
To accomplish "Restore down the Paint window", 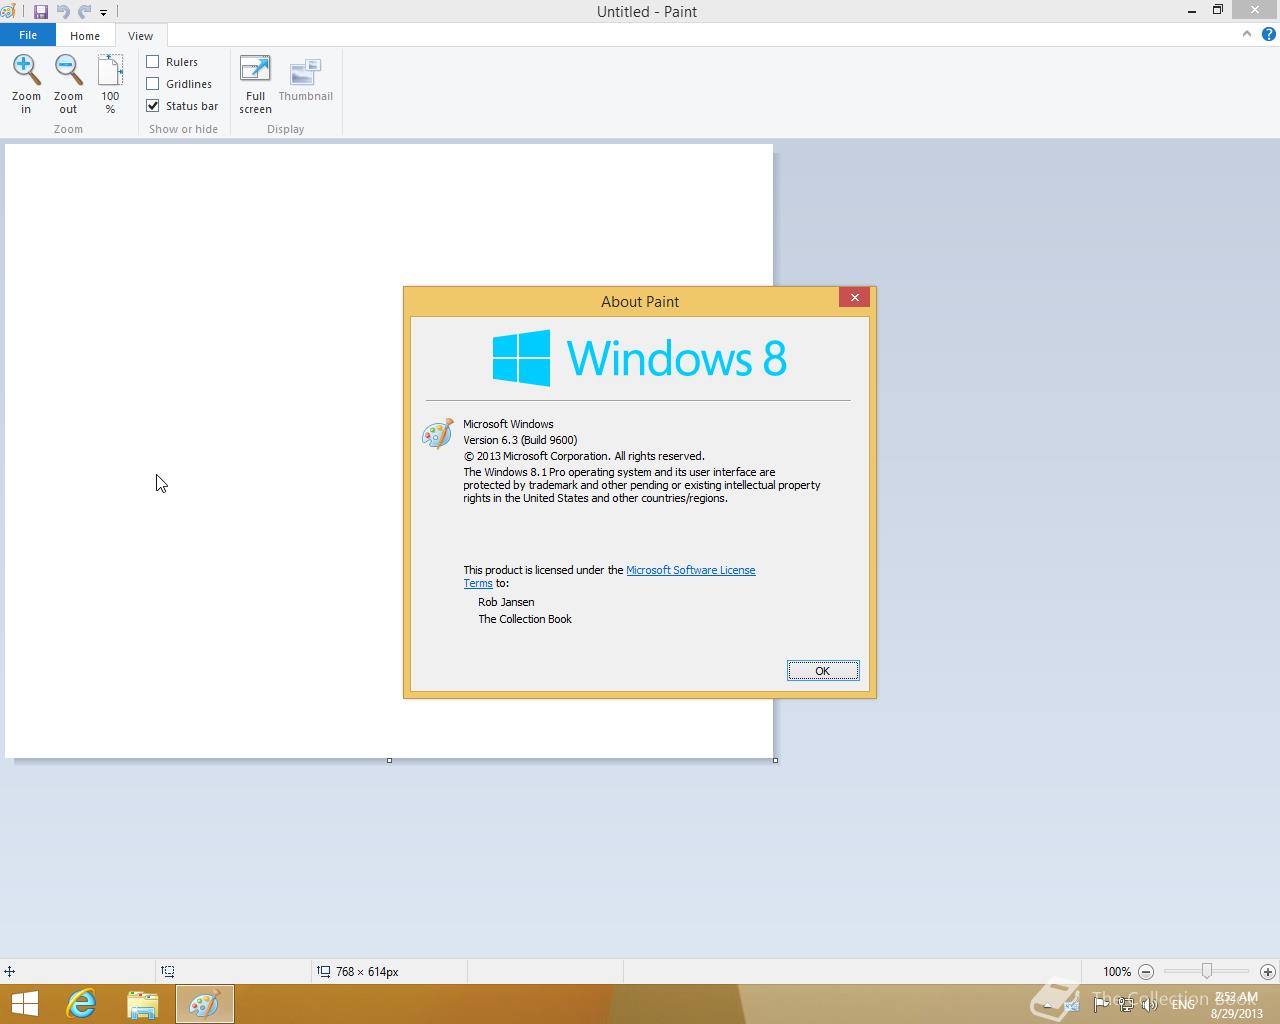I will click(1218, 10).
